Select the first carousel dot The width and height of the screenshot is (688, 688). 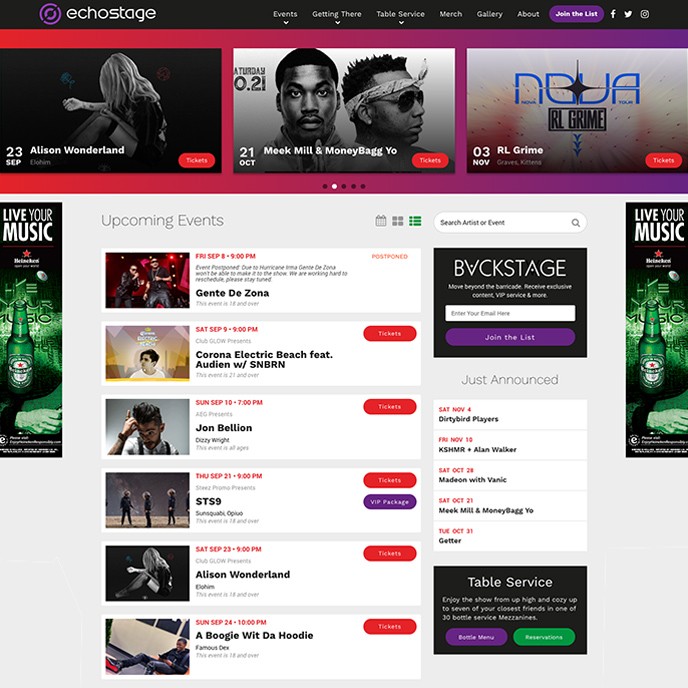pyautogui.click(x=325, y=186)
